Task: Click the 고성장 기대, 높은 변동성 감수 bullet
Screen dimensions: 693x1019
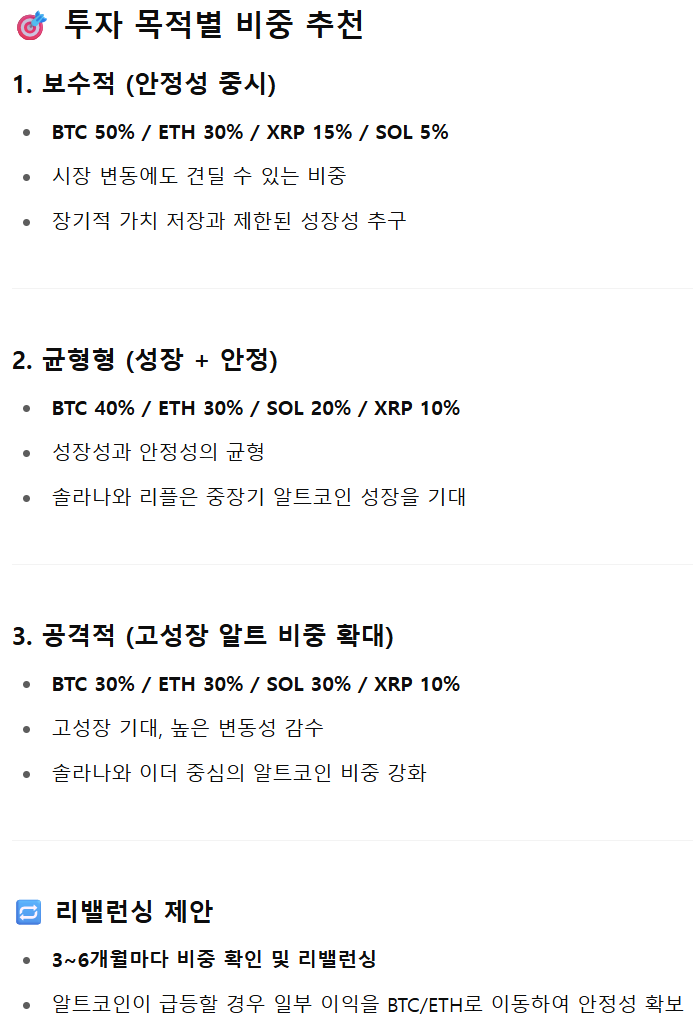Action: (188, 728)
